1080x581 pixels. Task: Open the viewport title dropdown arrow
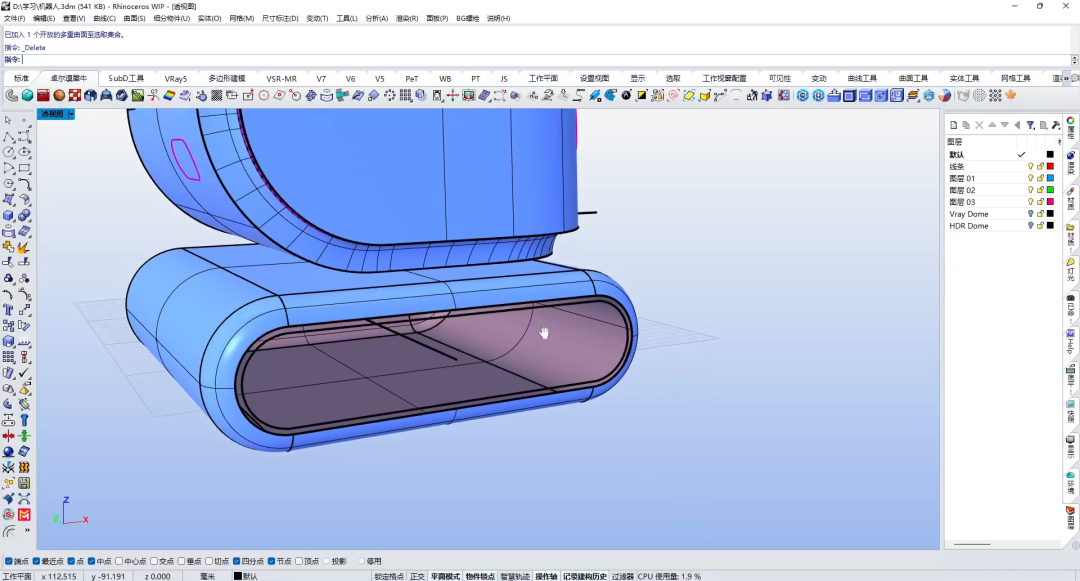click(71, 114)
